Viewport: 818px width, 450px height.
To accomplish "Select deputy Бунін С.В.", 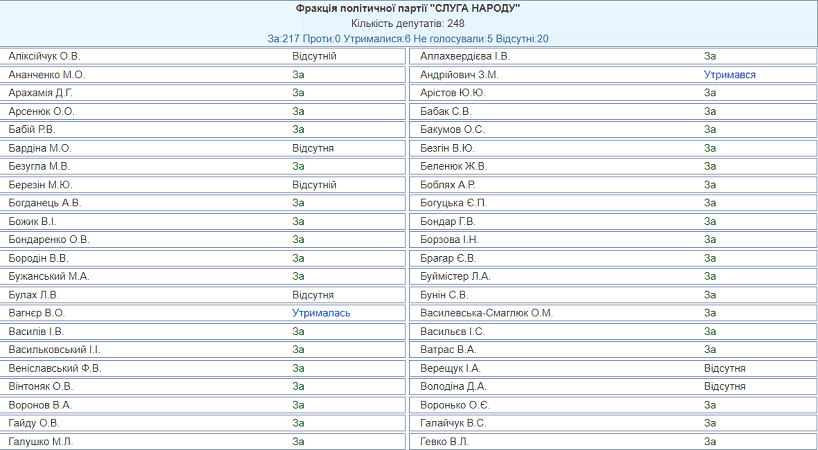I will tap(444, 295).
